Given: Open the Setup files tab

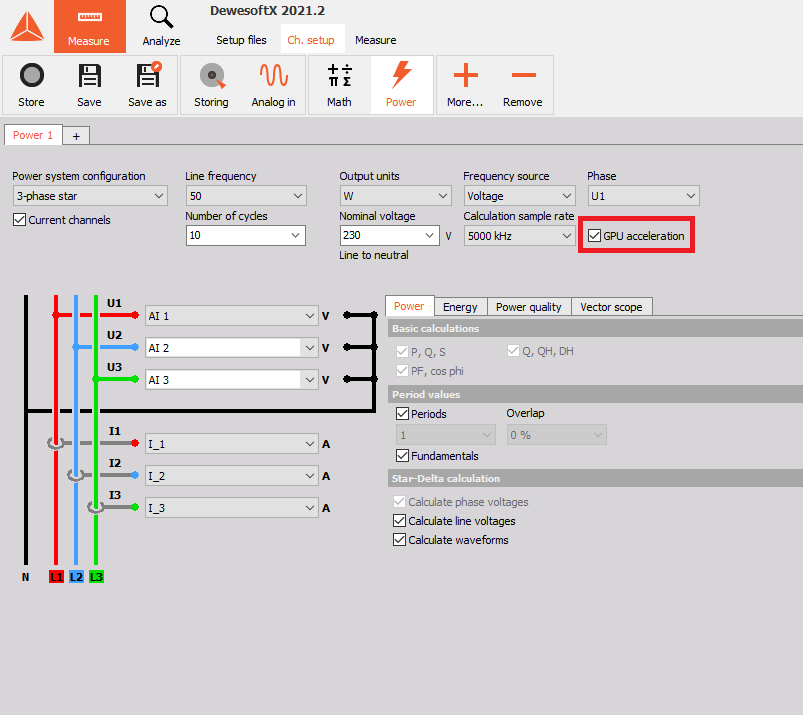Looking at the screenshot, I should pyautogui.click(x=241, y=40).
